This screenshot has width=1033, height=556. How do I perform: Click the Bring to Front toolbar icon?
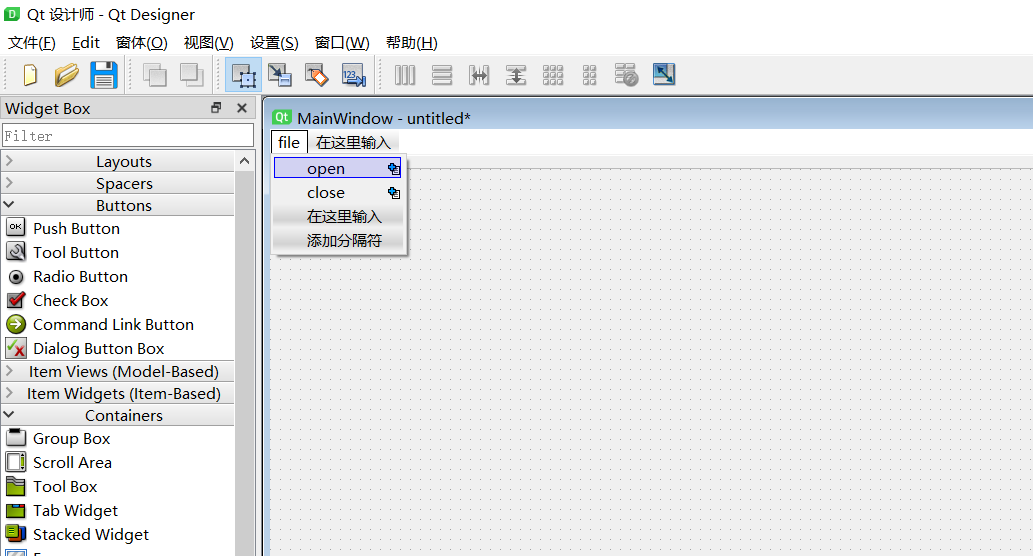point(192,75)
